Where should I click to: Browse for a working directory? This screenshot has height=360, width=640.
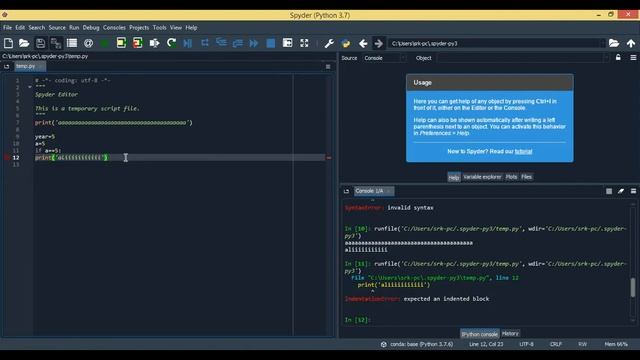(x=614, y=43)
